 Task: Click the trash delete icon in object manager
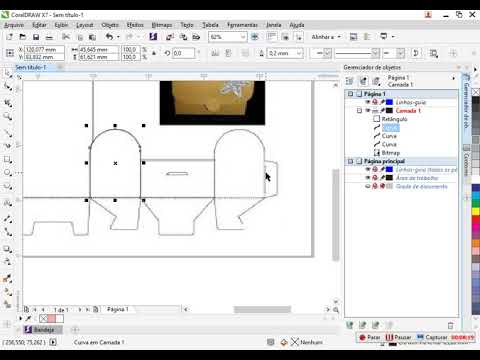[x=451, y=325]
